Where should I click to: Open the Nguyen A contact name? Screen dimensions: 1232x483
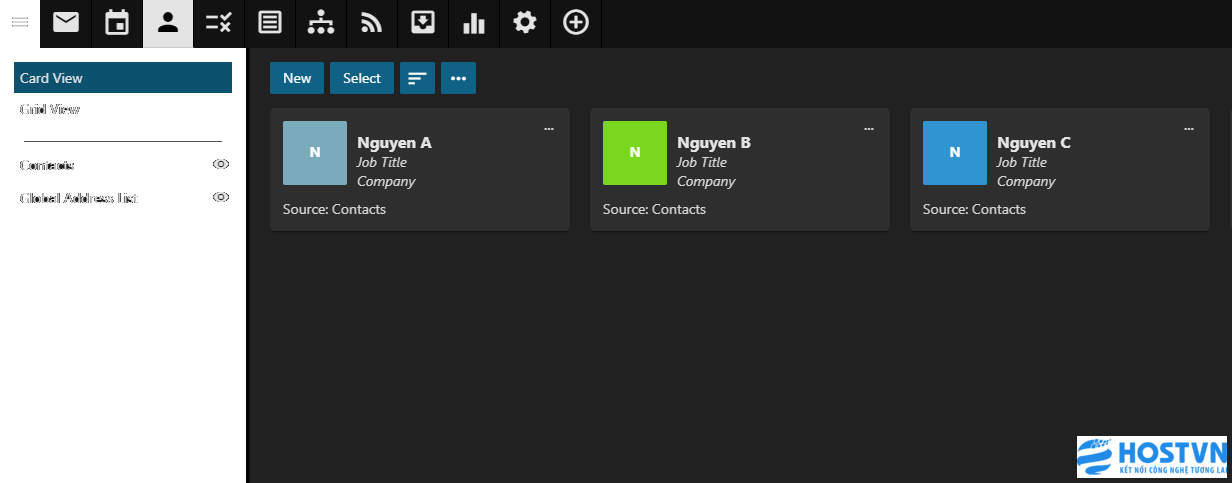tap(394, 143)
